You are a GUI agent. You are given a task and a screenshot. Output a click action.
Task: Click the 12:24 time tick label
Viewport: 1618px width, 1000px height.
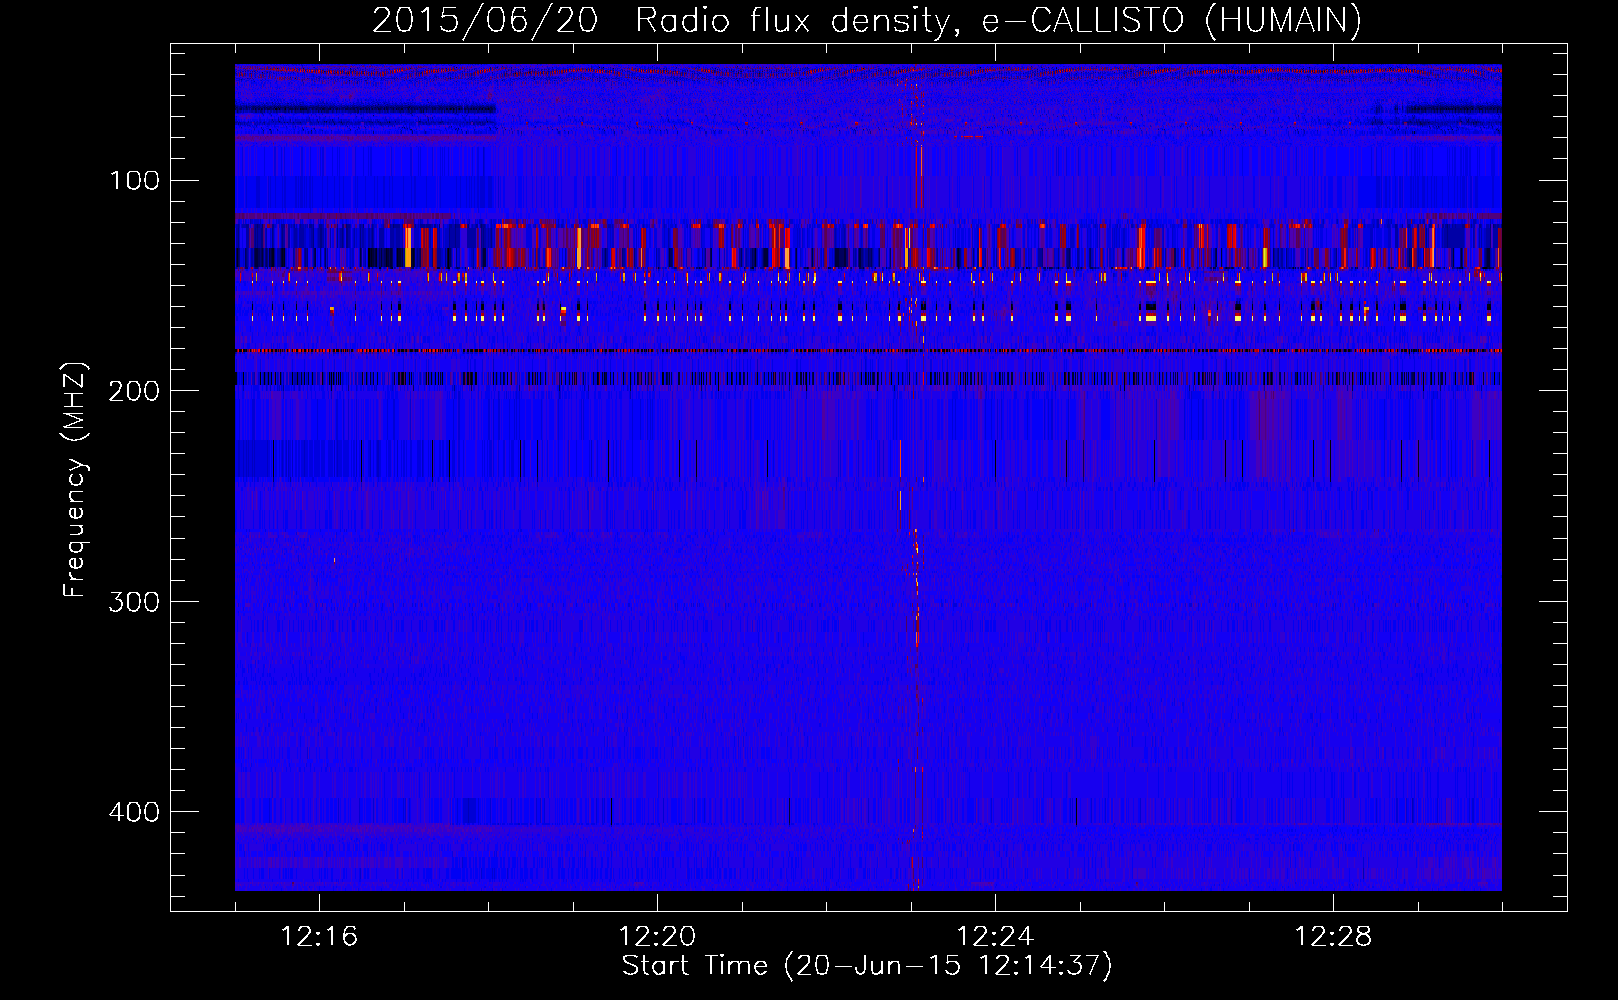[995, 937]
